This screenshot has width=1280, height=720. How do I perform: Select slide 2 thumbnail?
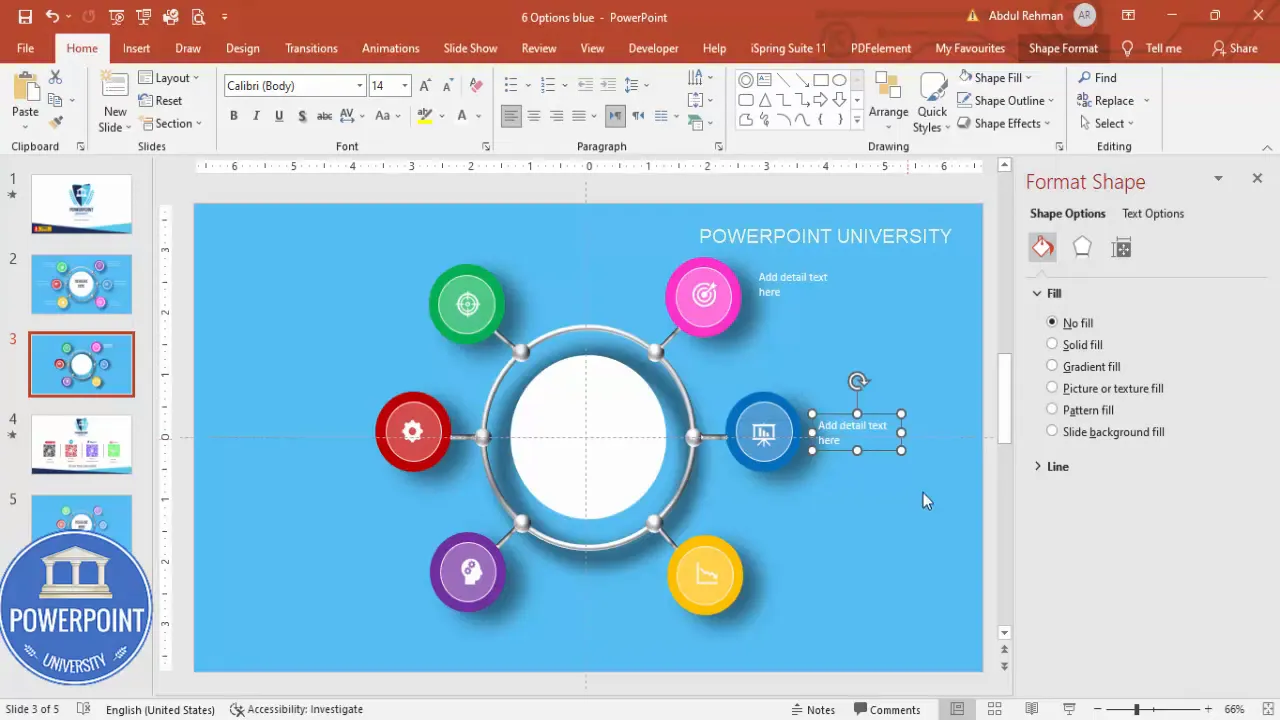[81, 284]
